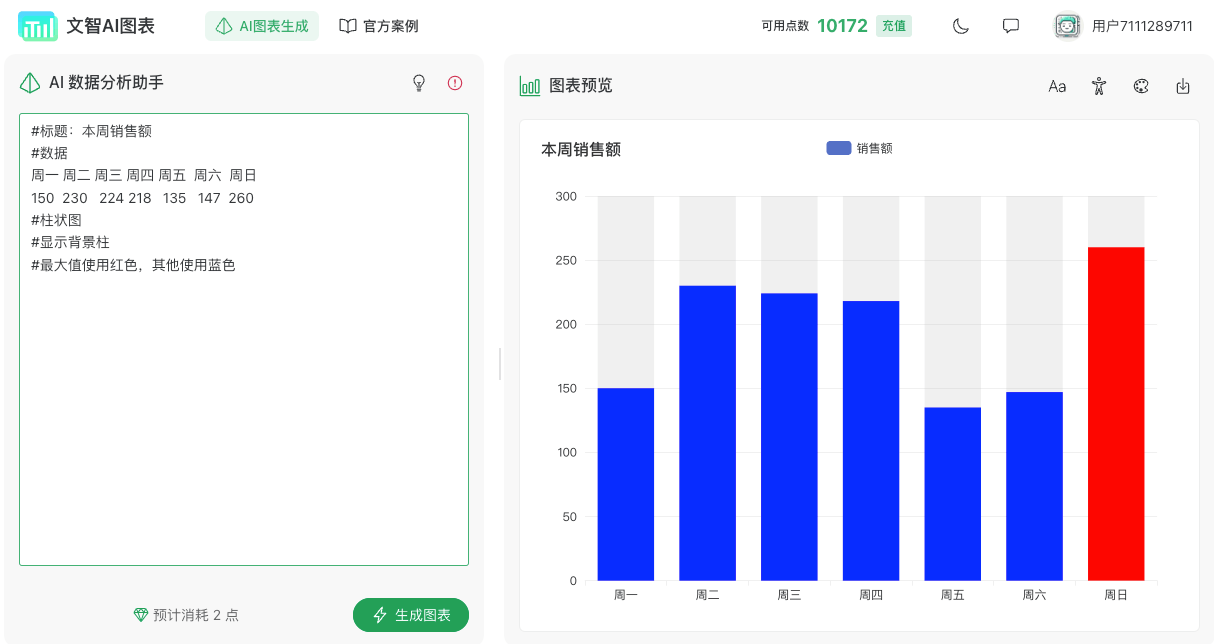
Task: Click the user avatar image
Action: [x=1068, y=26]
